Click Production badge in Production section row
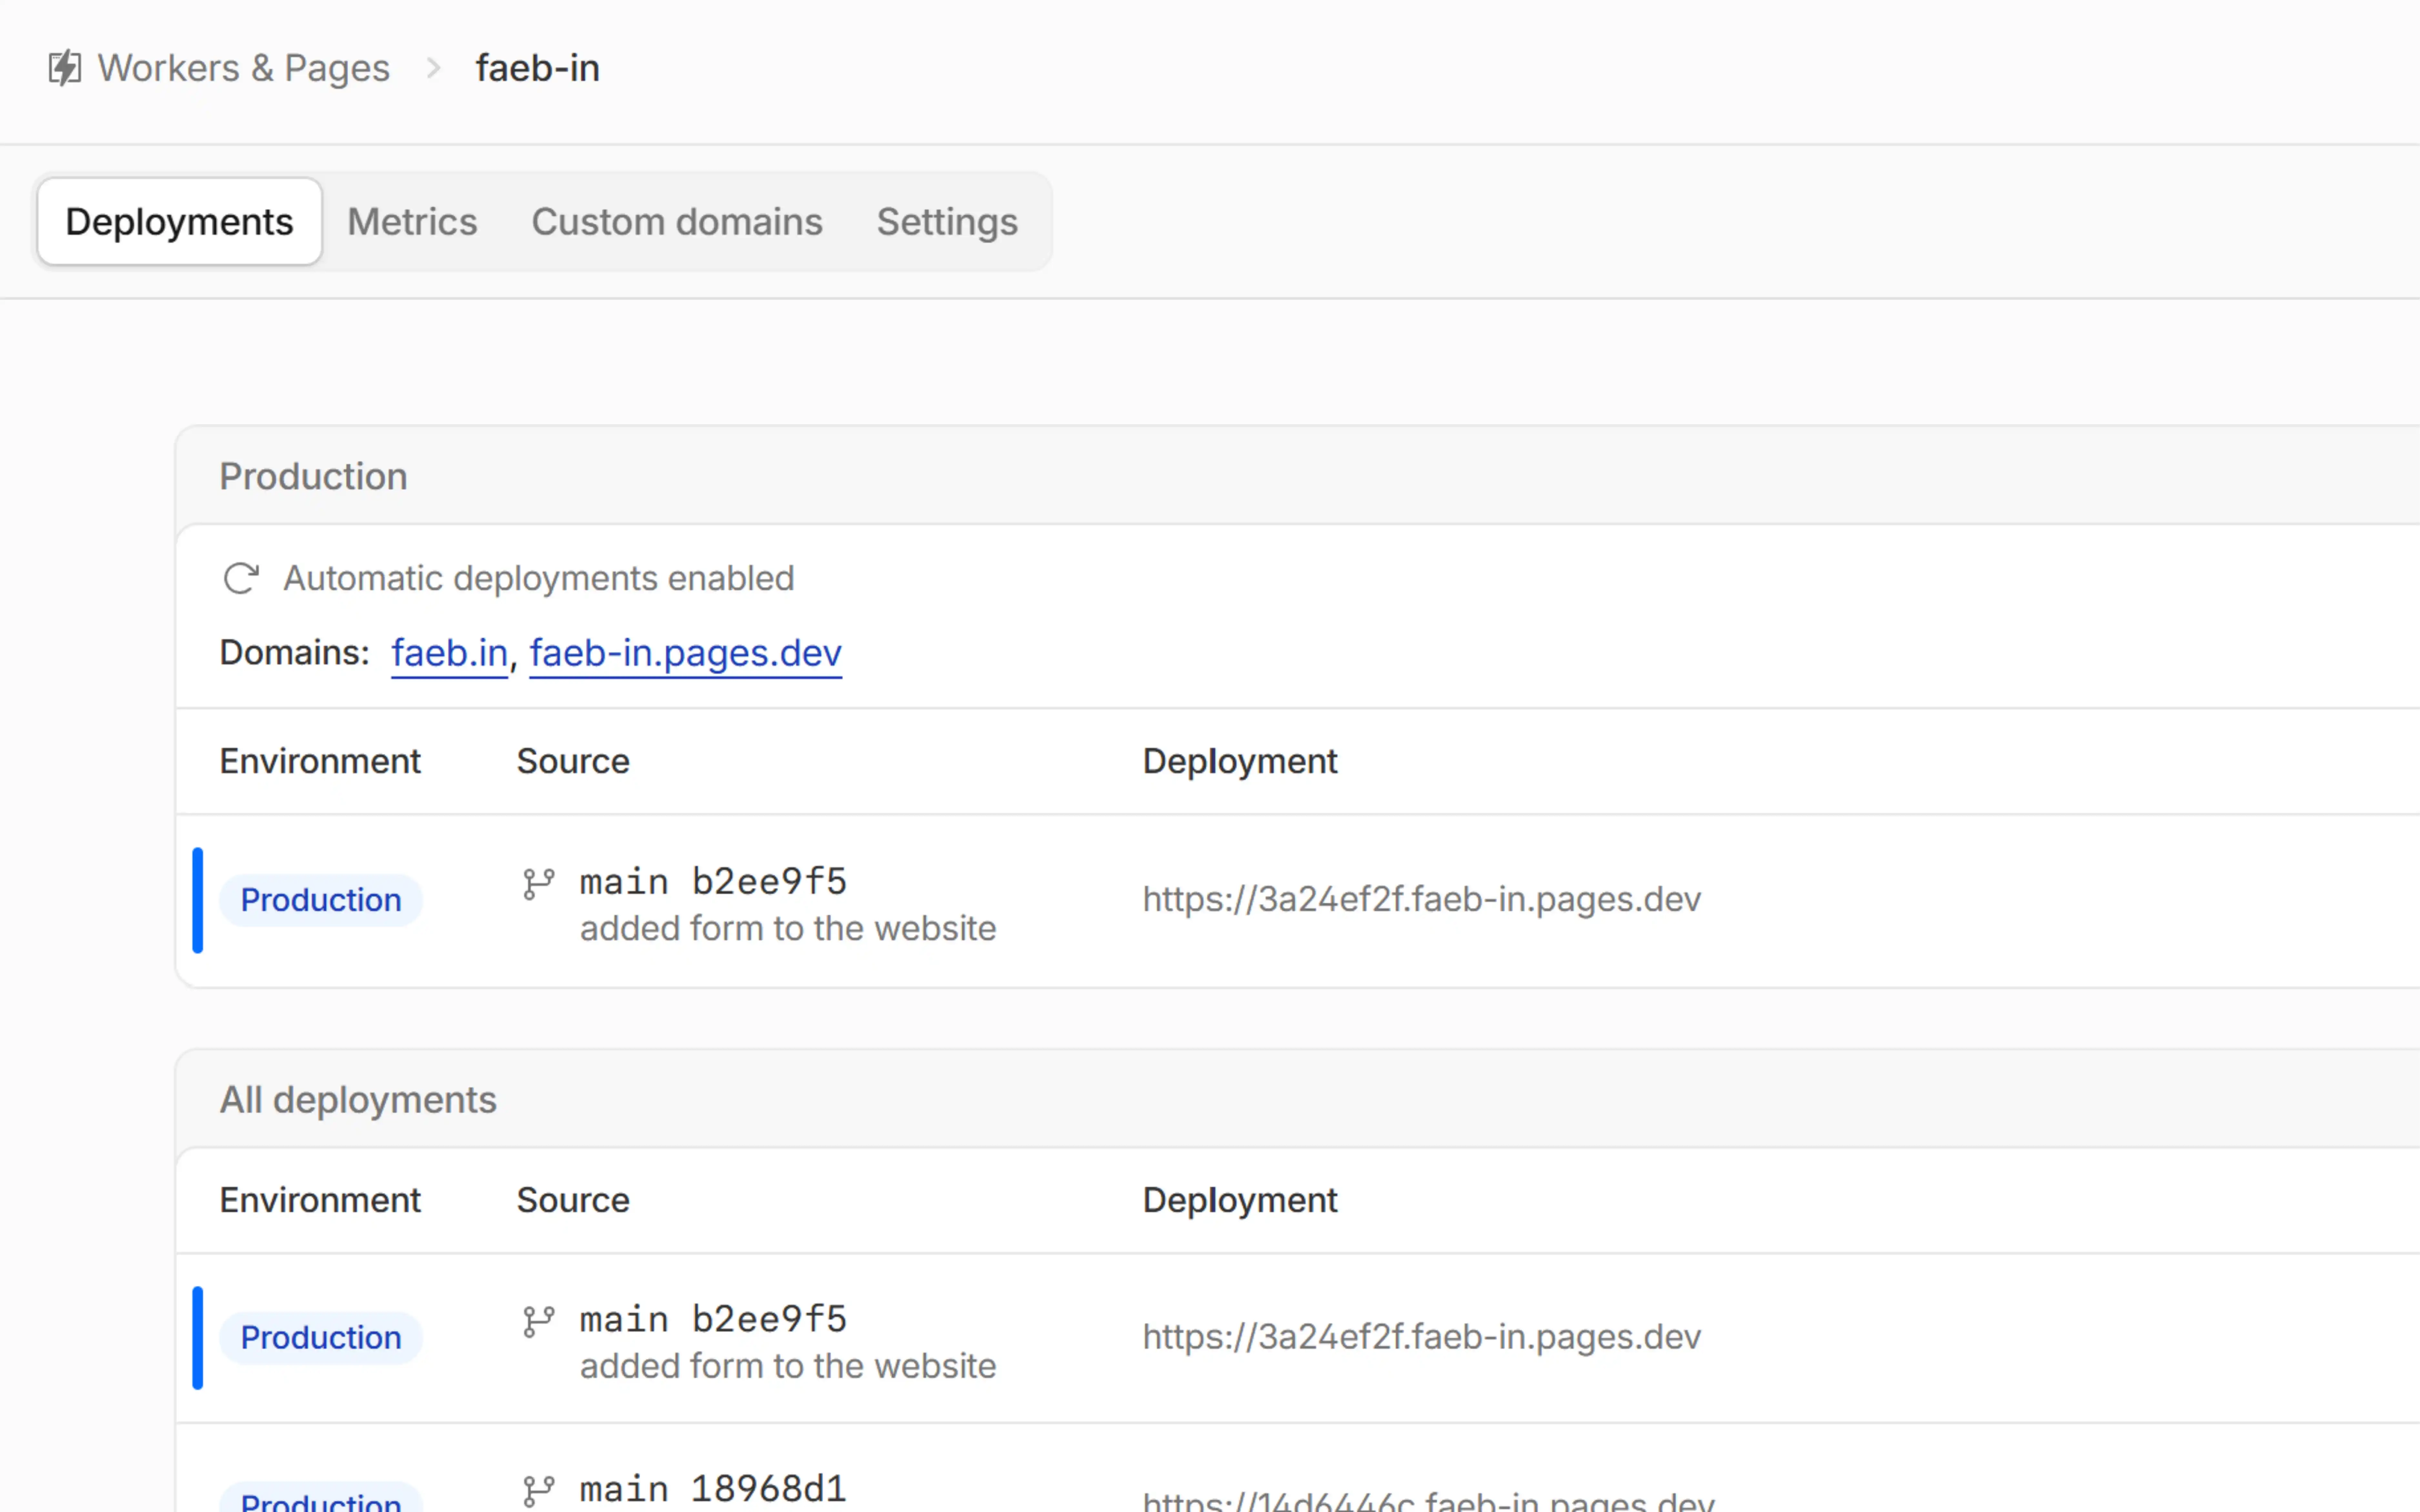Viewport: 2420px width, 1512px height. pos(321,900)
